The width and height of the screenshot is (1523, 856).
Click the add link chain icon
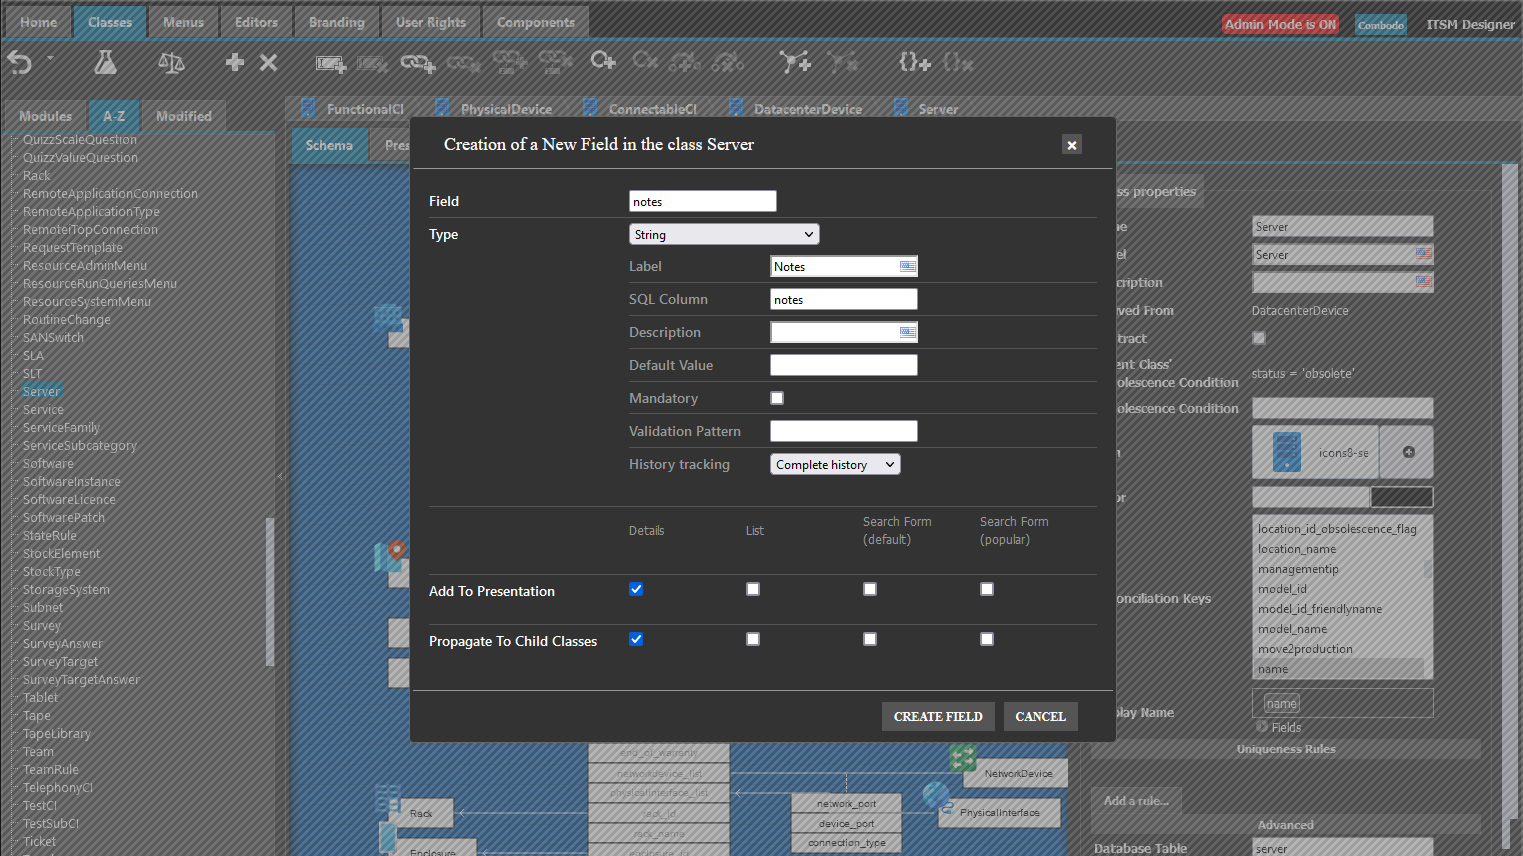(418, 64)
